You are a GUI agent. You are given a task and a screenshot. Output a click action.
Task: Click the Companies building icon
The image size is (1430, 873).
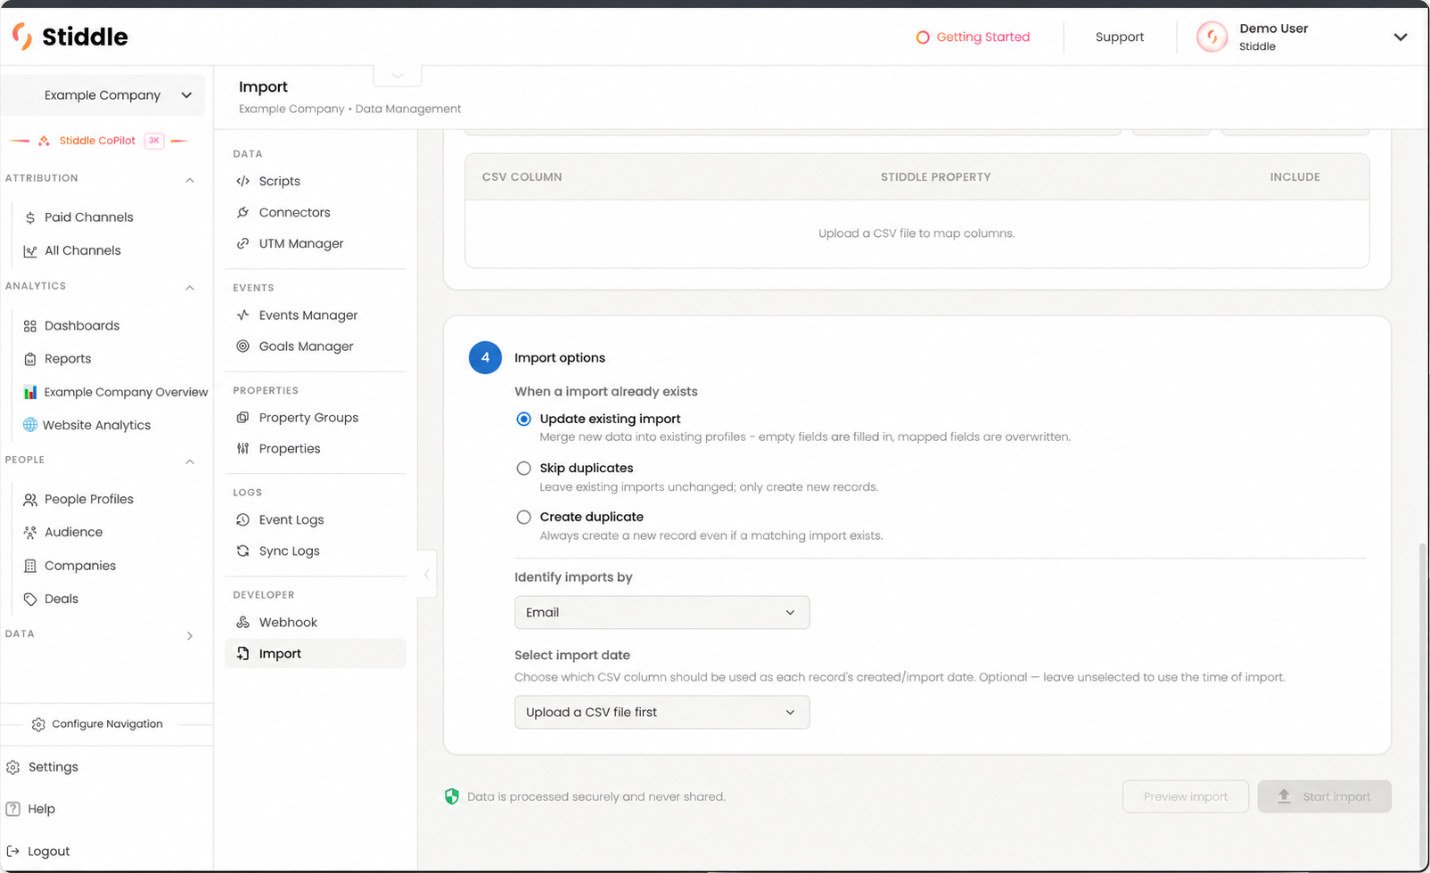30,566
